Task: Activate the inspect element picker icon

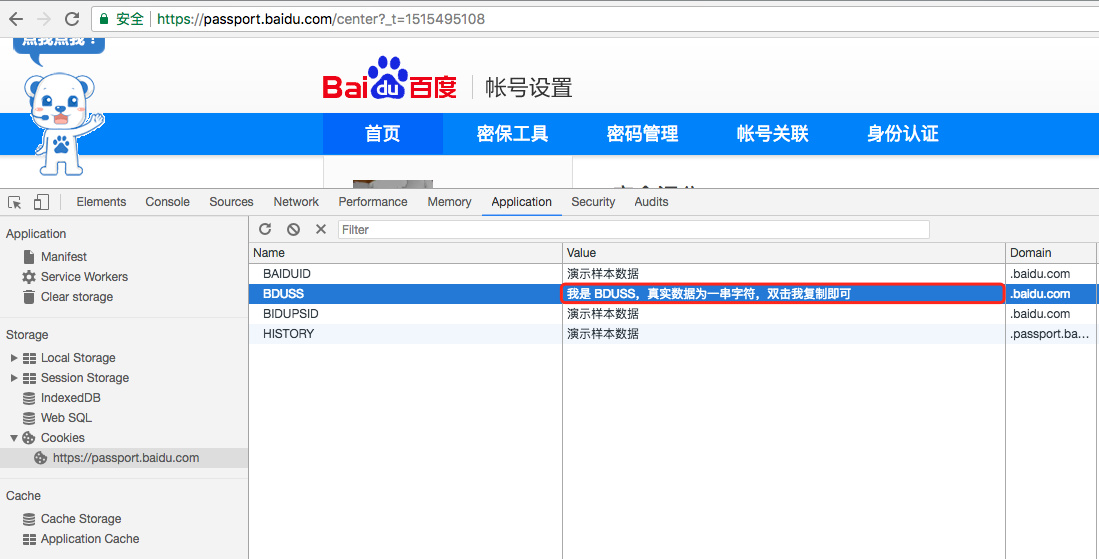Action: 15,202
